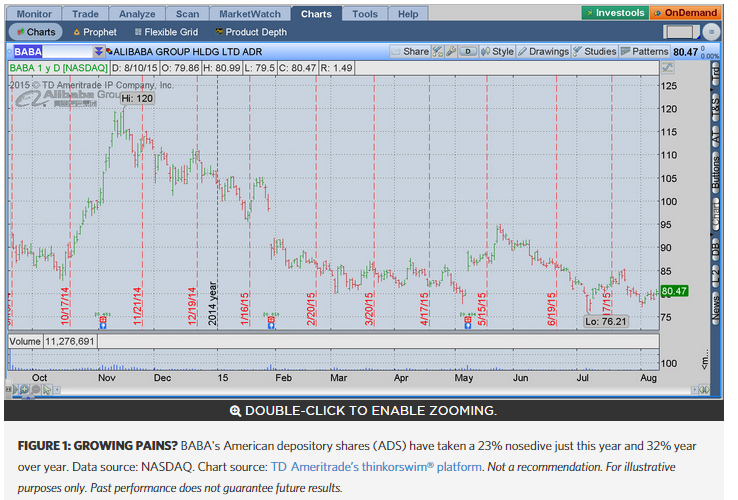Image resolution: width=738 pixels, height=500 pixels.
Task: Select the Tools tab
Action: pyautogui.click(x=365, y=14)
